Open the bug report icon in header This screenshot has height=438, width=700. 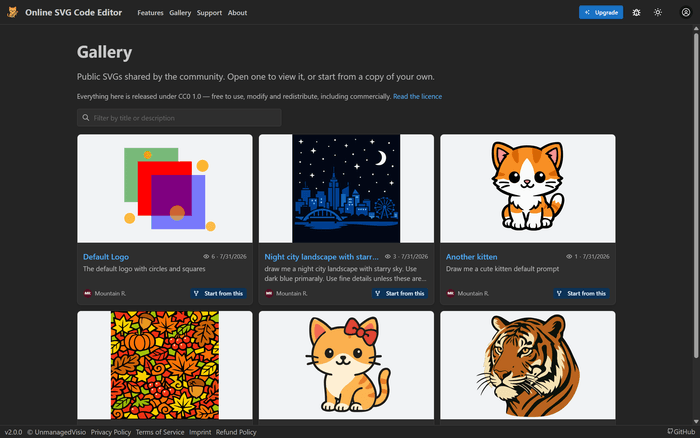636,13
